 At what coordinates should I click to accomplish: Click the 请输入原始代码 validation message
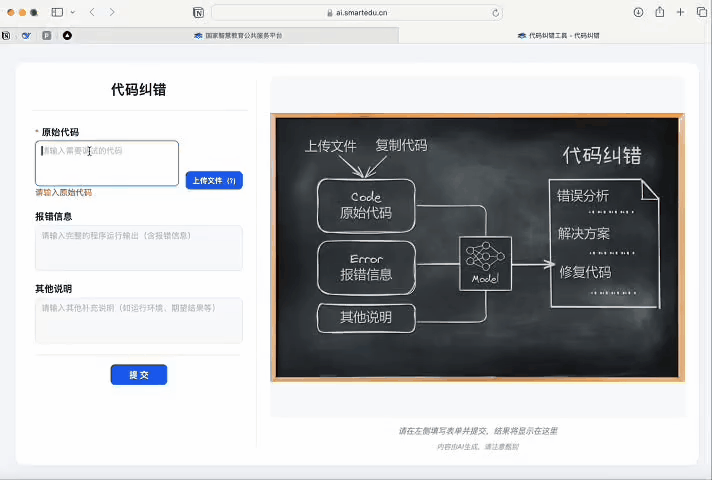click(64, 193)
